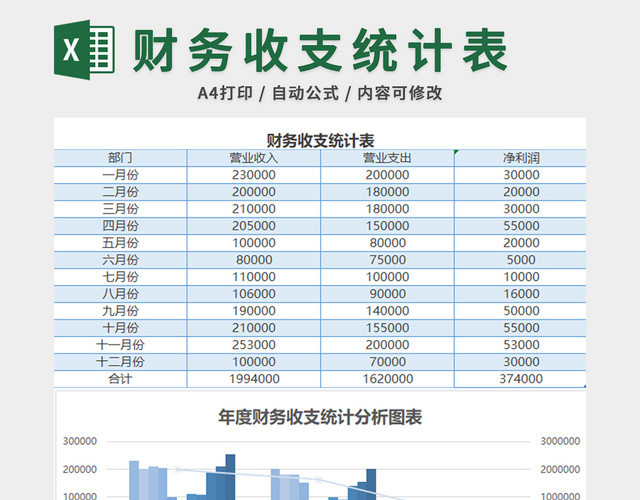This screenshot has width=640, height=500.
Task: Select the 合计 total row label
Action: (120, 379)
